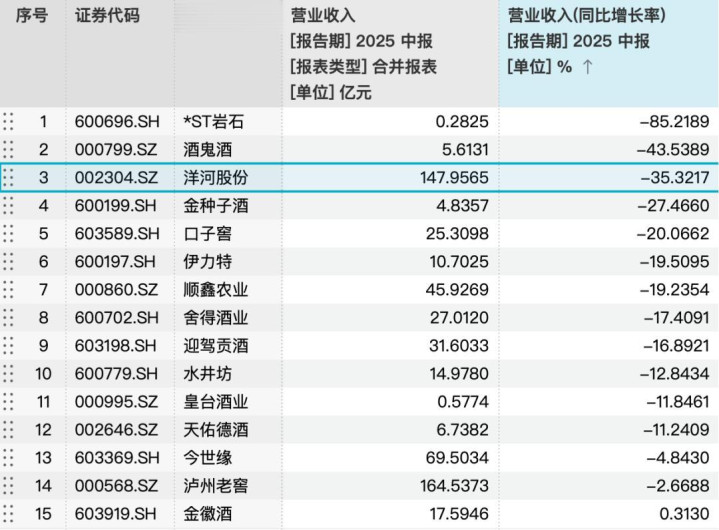Click revenue value 45.9269
This screenshot has width=719, height=530.
pyautogui.click(x=457, y=289)
